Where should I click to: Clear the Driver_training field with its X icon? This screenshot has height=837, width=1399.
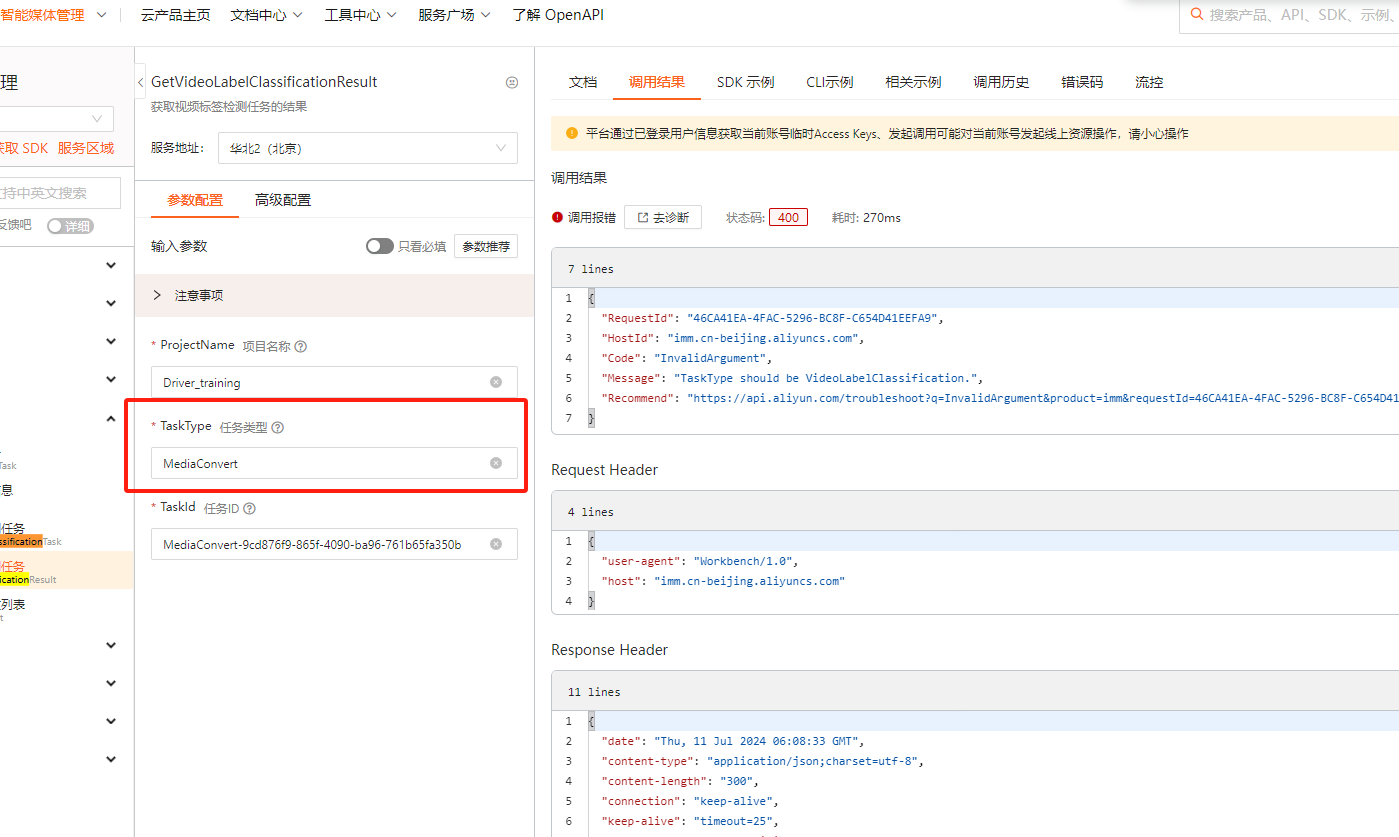pos(496,382)
